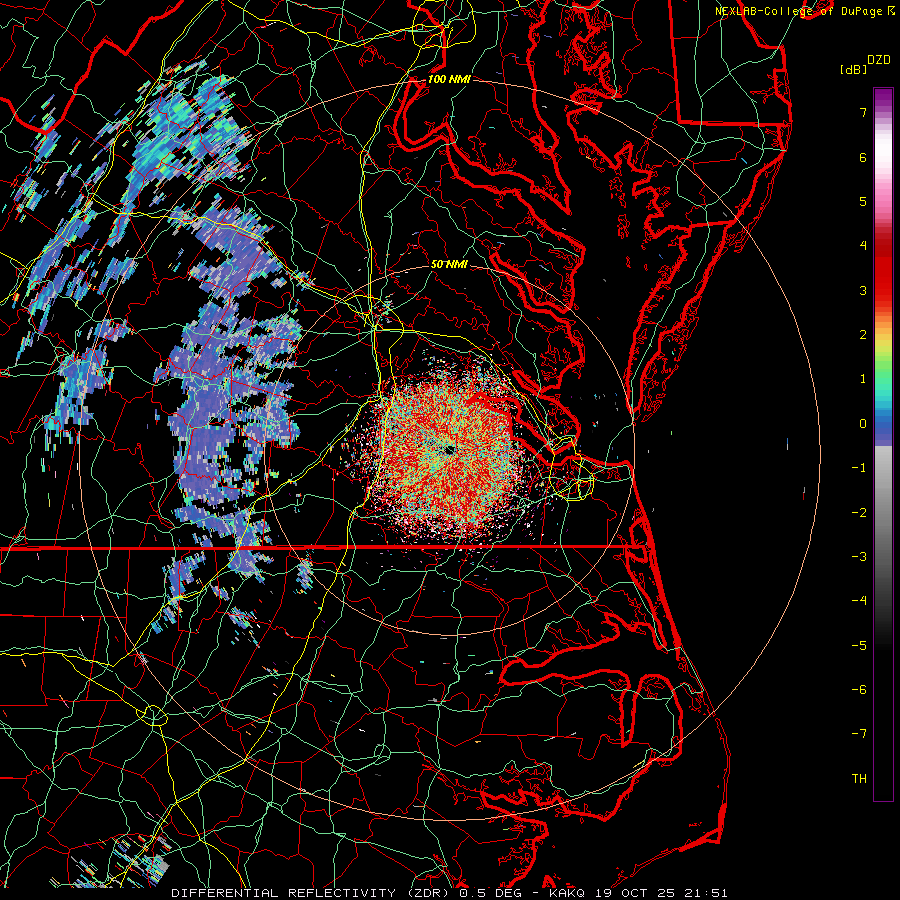Click the -2 value on color scale
900x900 pixels.
tap(859, 513)
